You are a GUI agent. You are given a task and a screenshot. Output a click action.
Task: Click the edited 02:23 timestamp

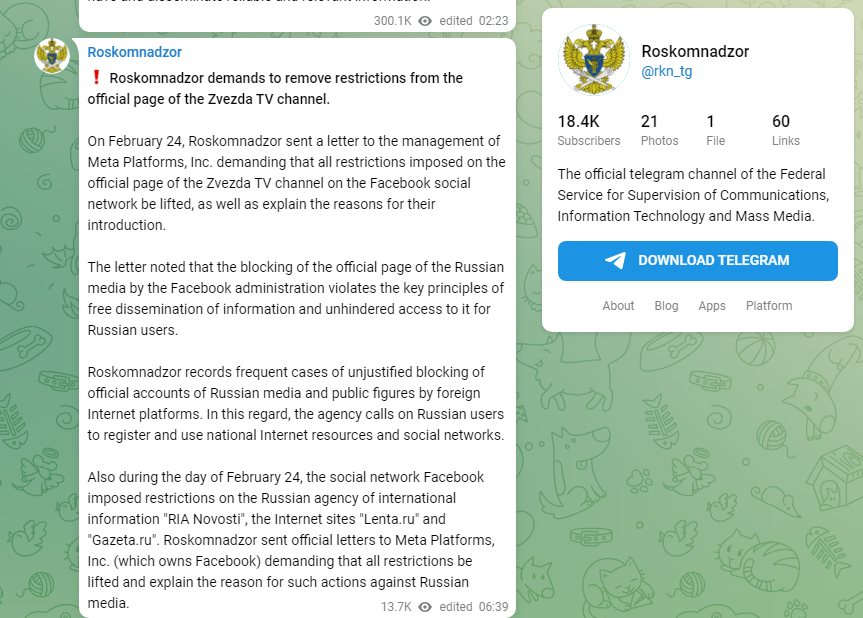473,21
